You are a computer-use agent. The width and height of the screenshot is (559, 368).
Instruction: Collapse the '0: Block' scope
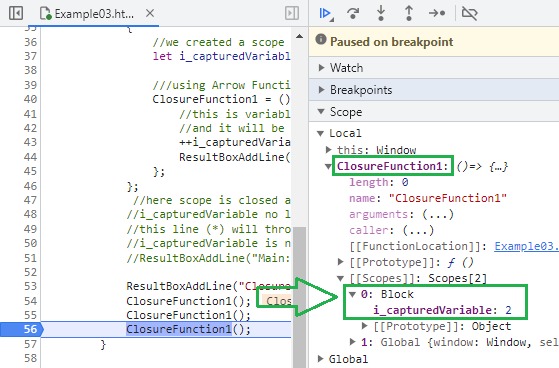click(353, 294)
